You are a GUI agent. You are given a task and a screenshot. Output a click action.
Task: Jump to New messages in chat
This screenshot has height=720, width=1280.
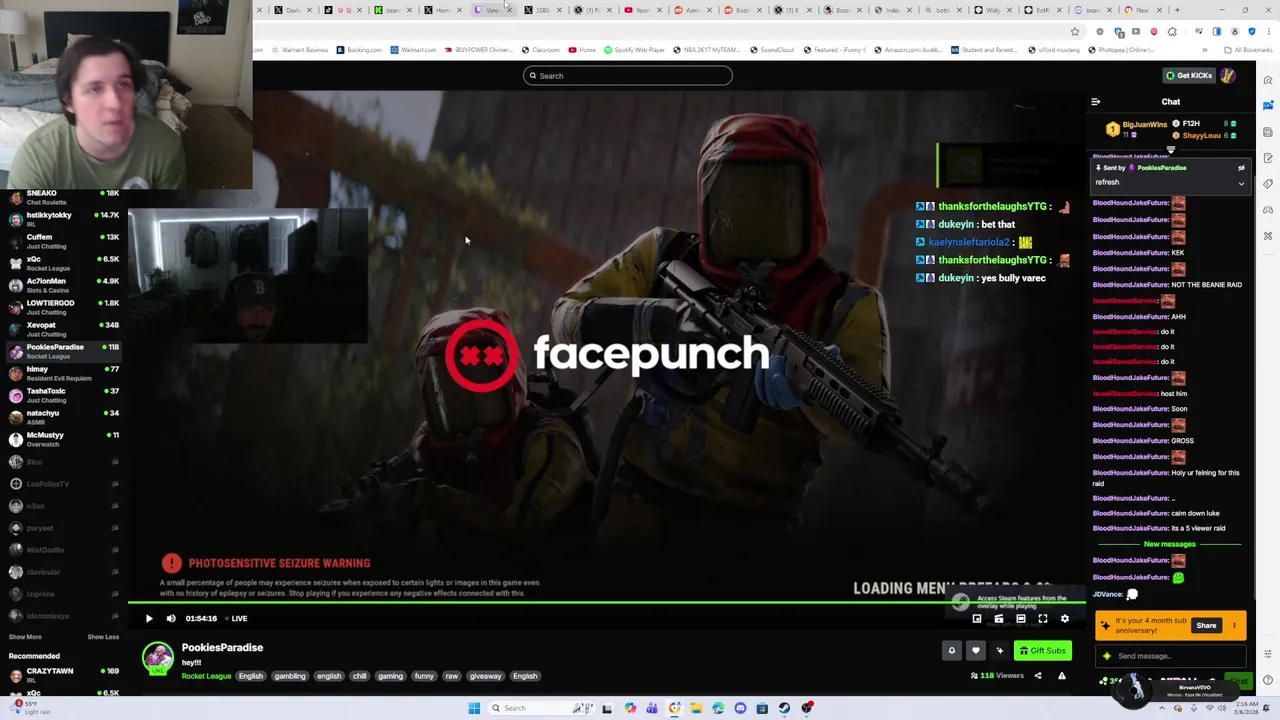pos(1169,544)
